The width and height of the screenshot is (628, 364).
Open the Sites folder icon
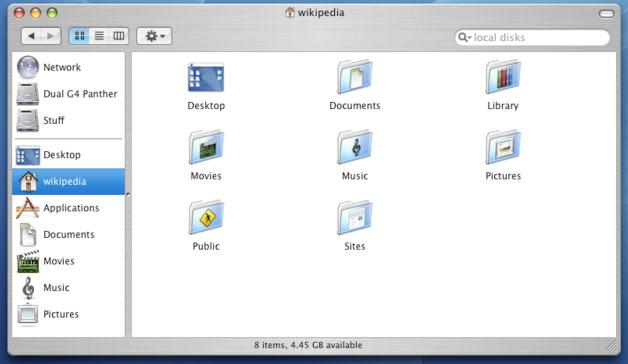pos(354,217)
